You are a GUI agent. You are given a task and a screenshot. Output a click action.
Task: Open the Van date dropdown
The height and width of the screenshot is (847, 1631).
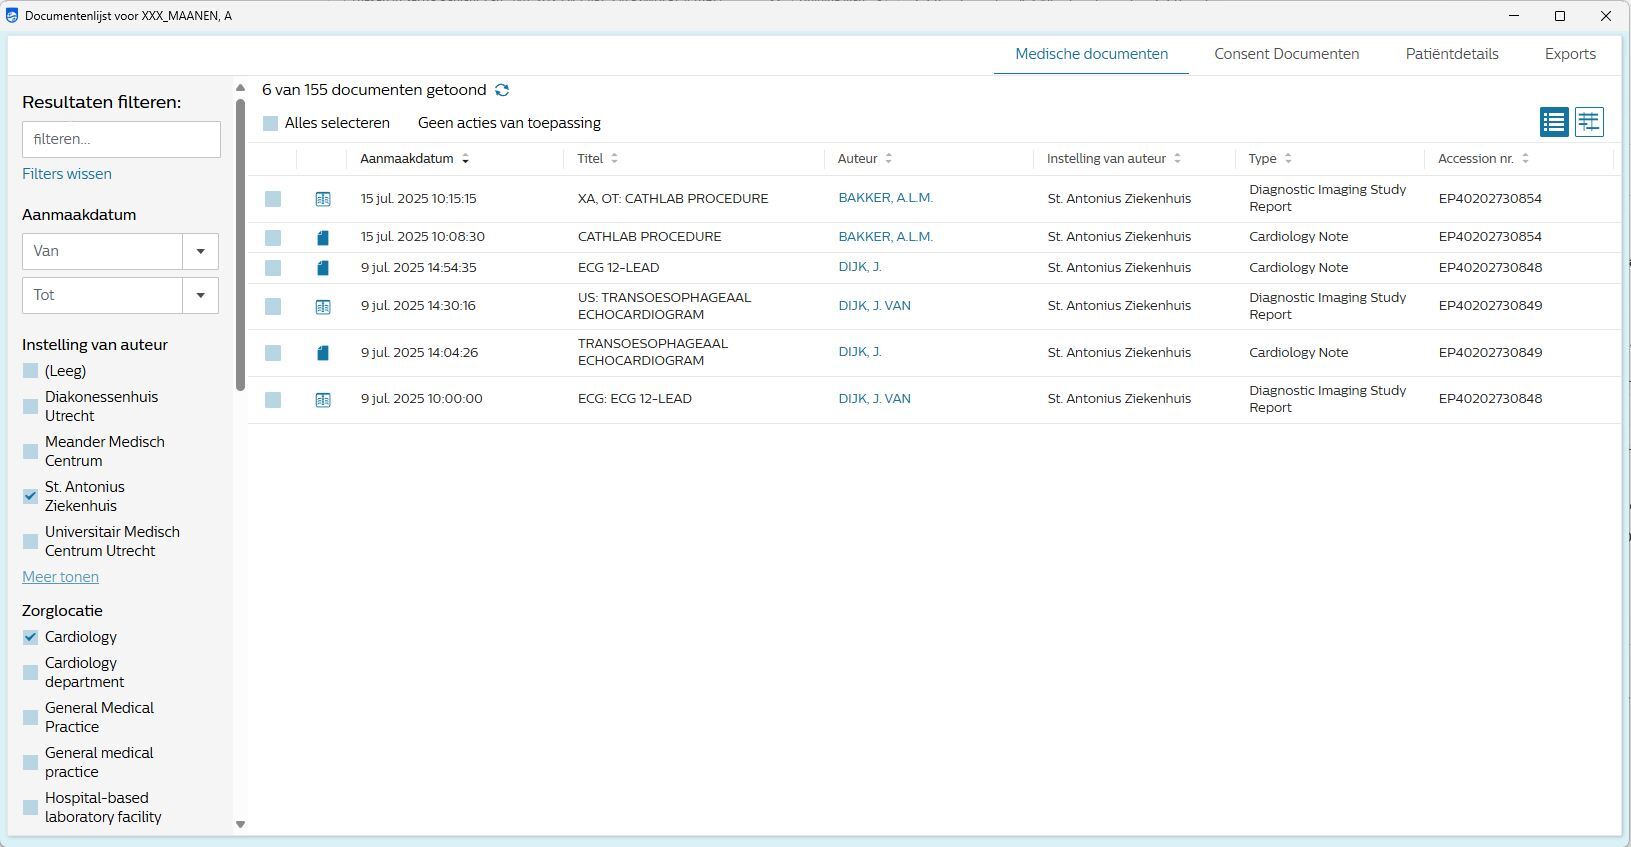point(200,251)
